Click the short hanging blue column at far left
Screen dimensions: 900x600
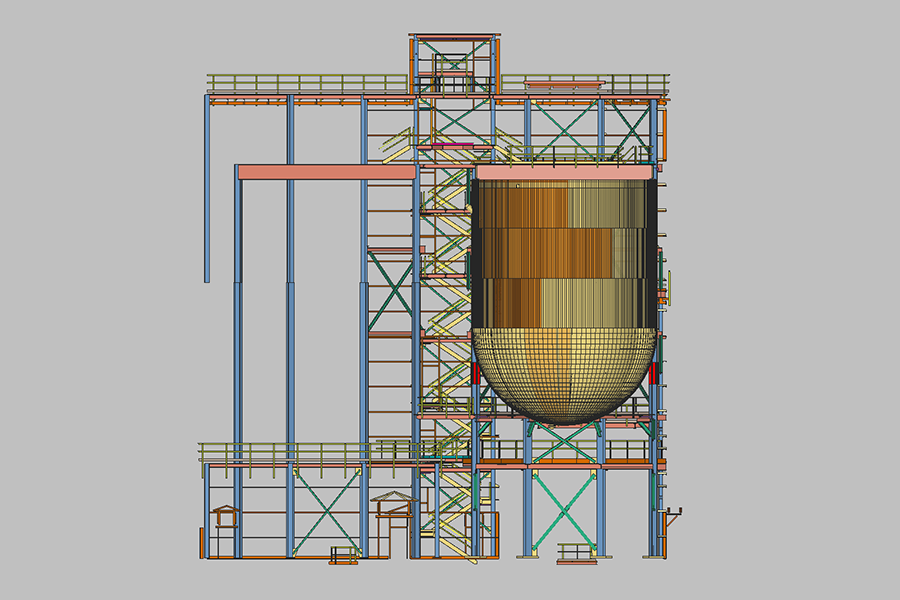tap(207, 190)
